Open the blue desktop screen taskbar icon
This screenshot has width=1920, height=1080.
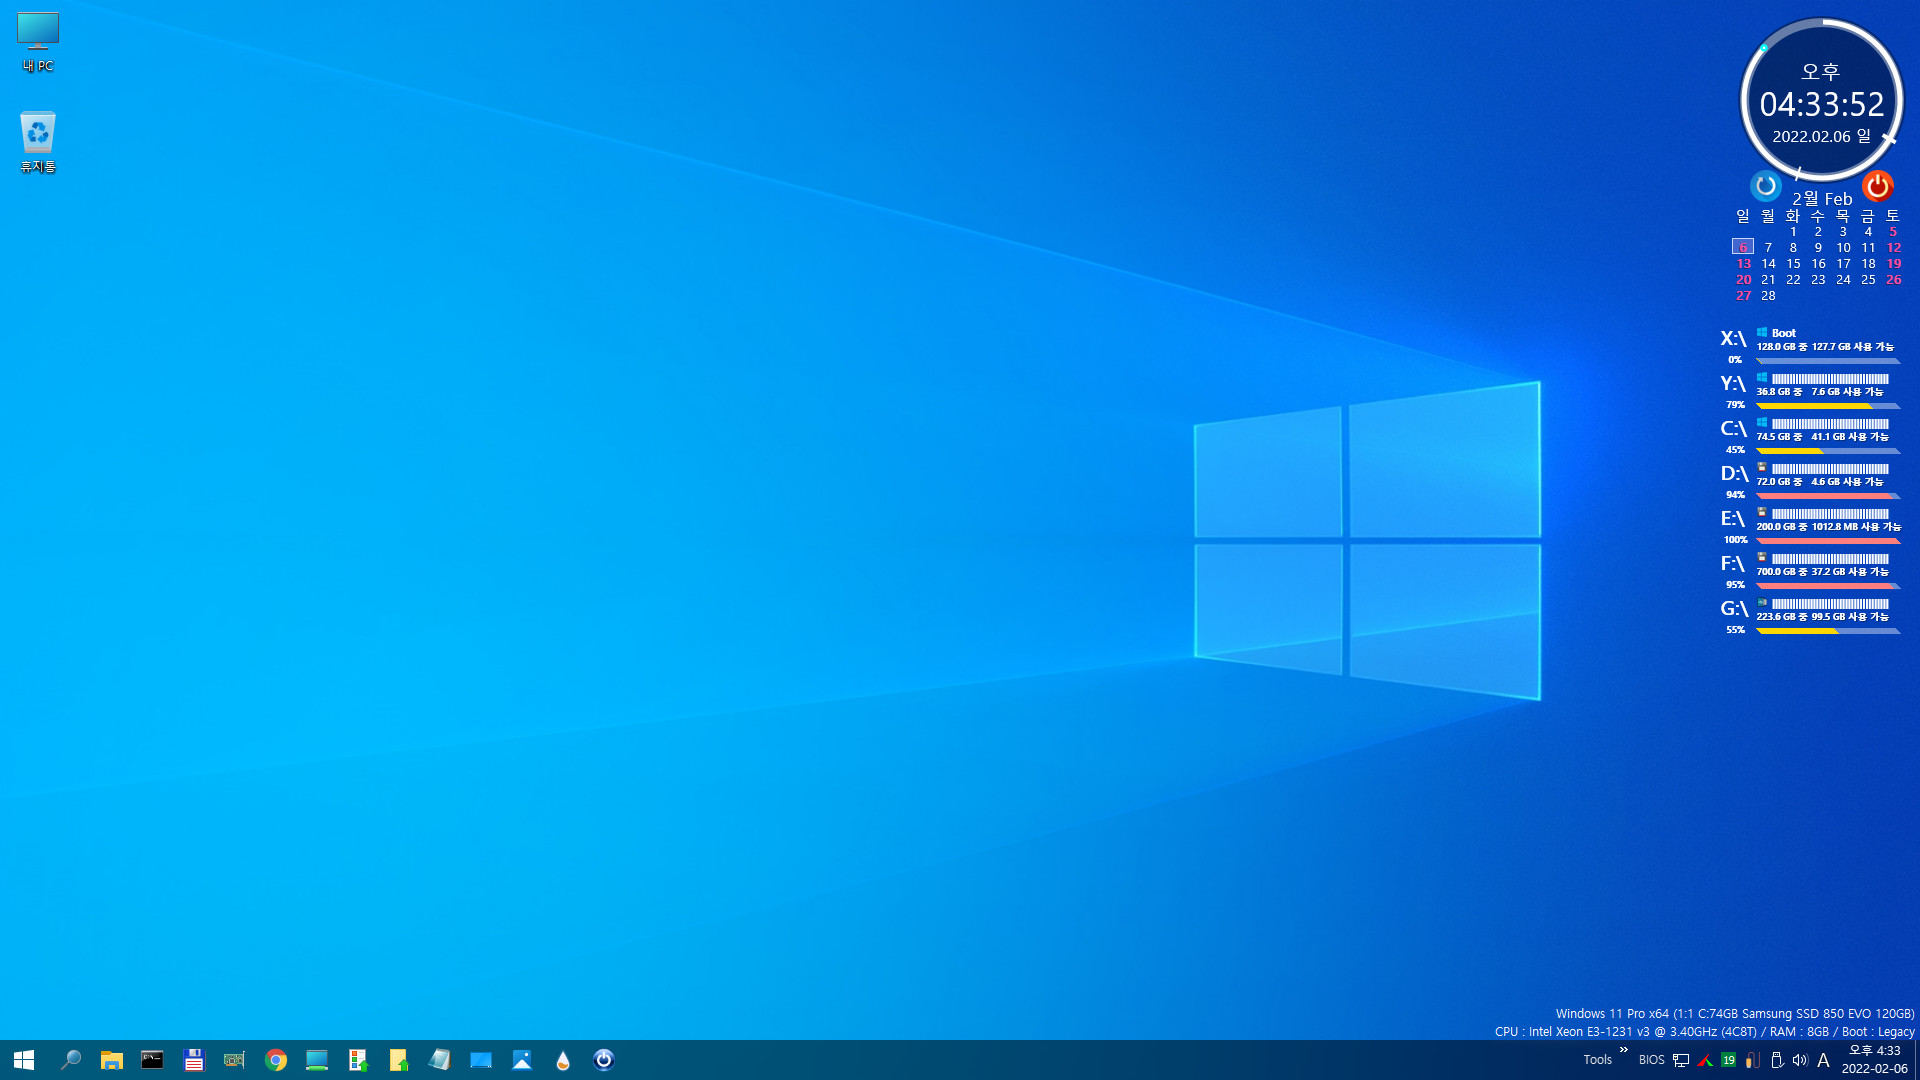(481, 1060)
